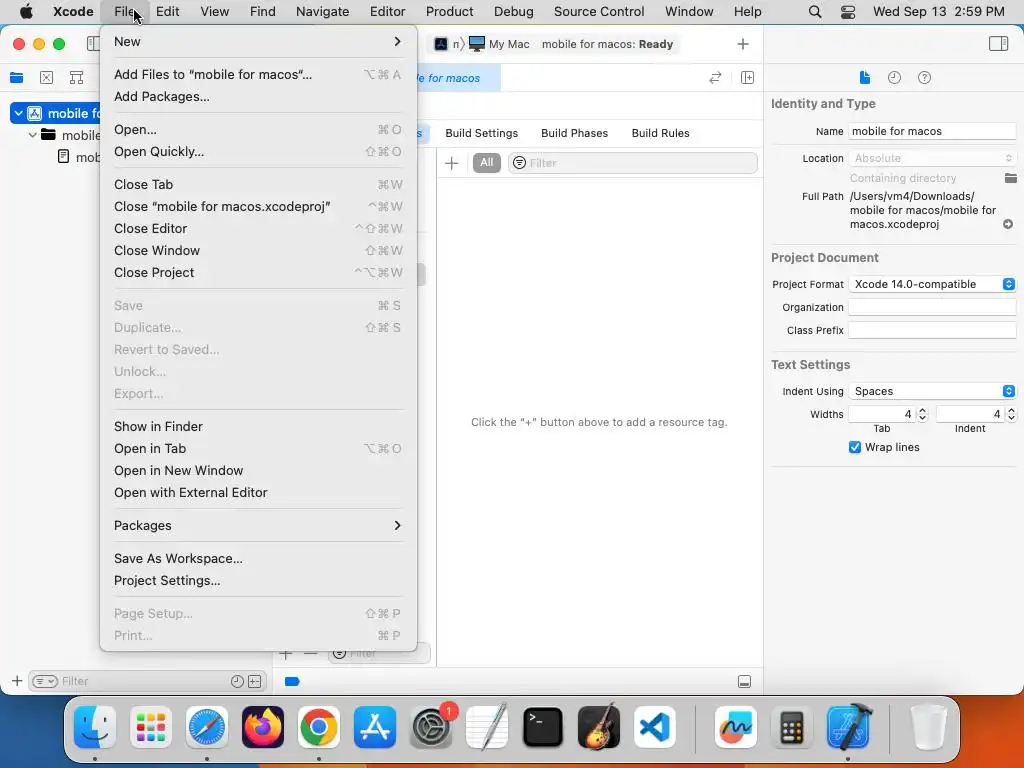Click the Library plus button in toolbar
1024x768 pixels.
pos(743,44)
